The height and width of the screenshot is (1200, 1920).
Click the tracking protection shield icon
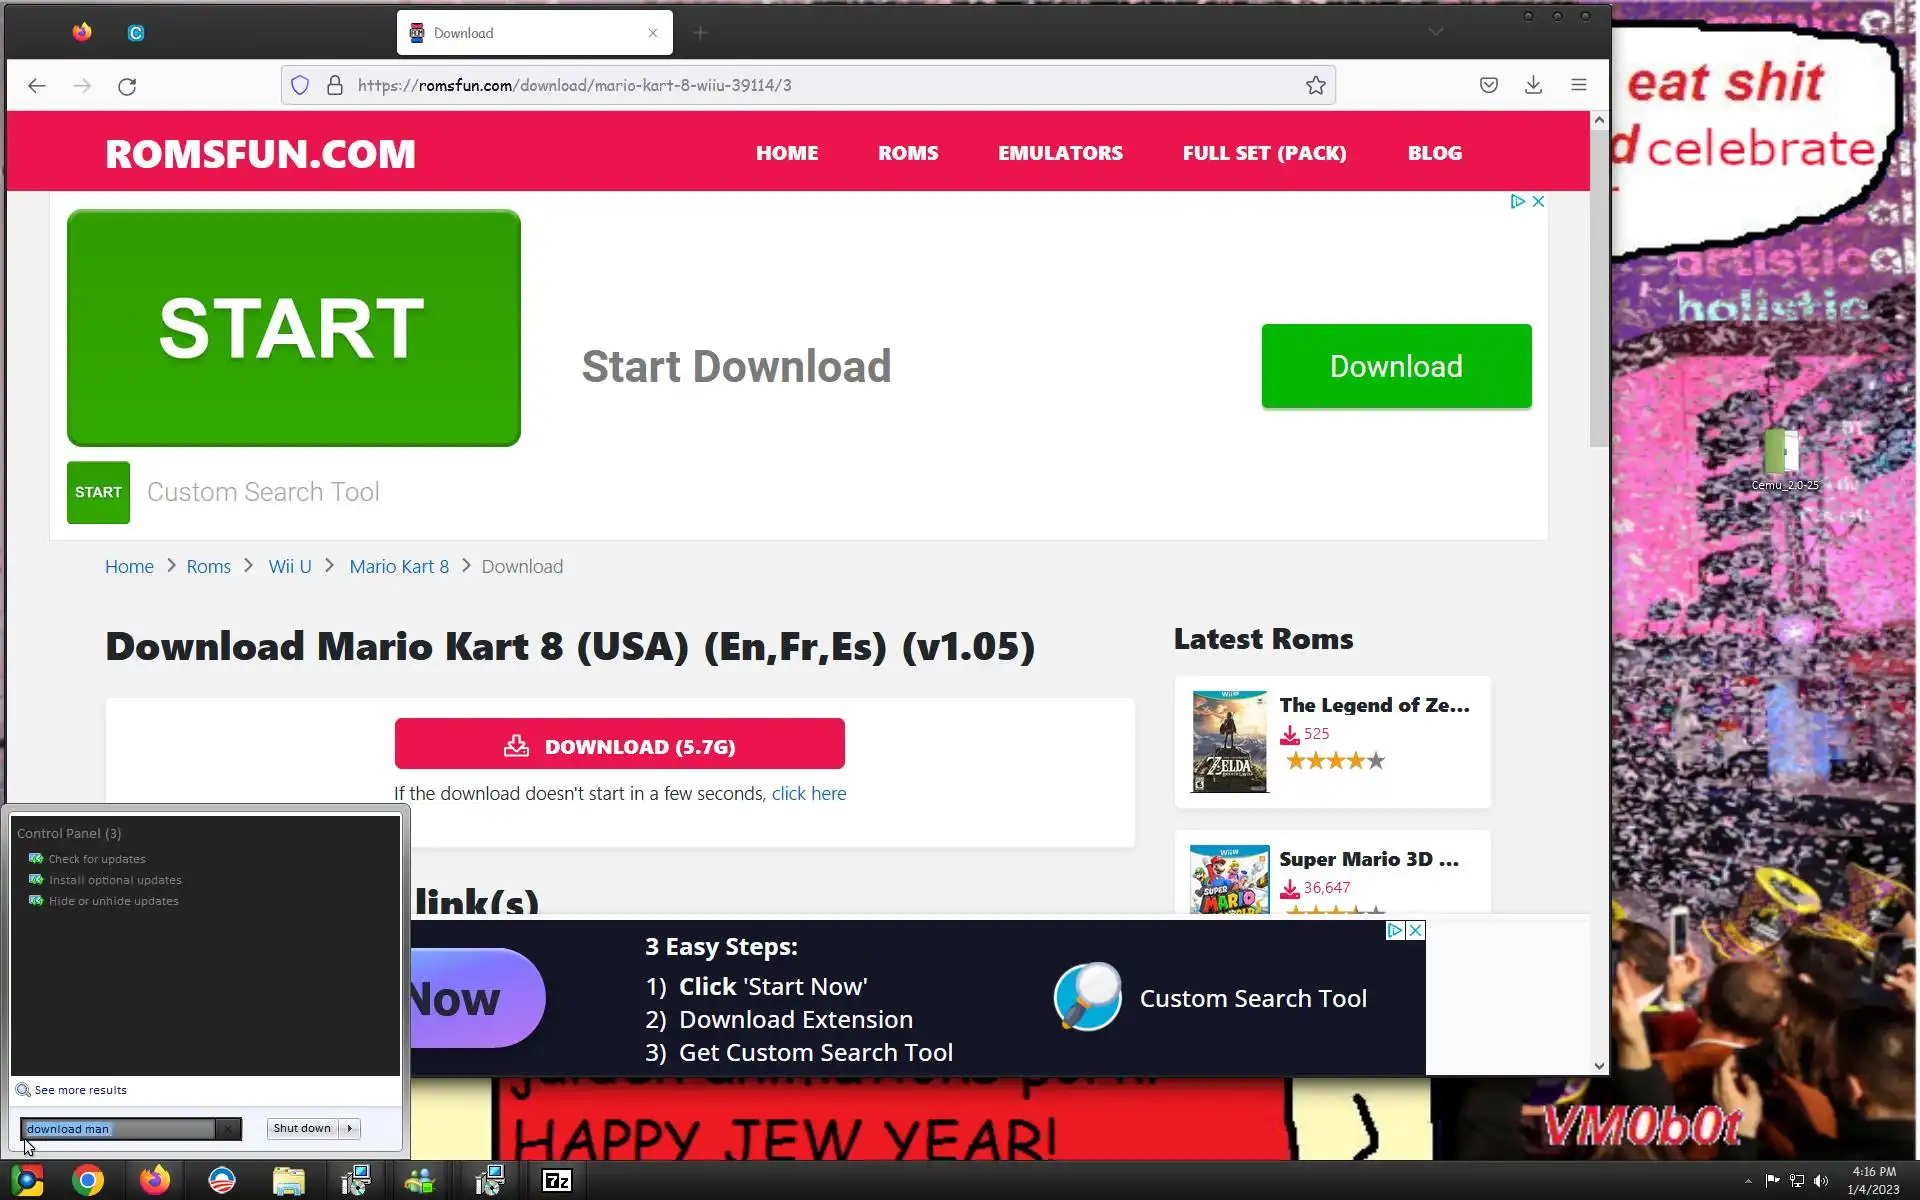300,86
